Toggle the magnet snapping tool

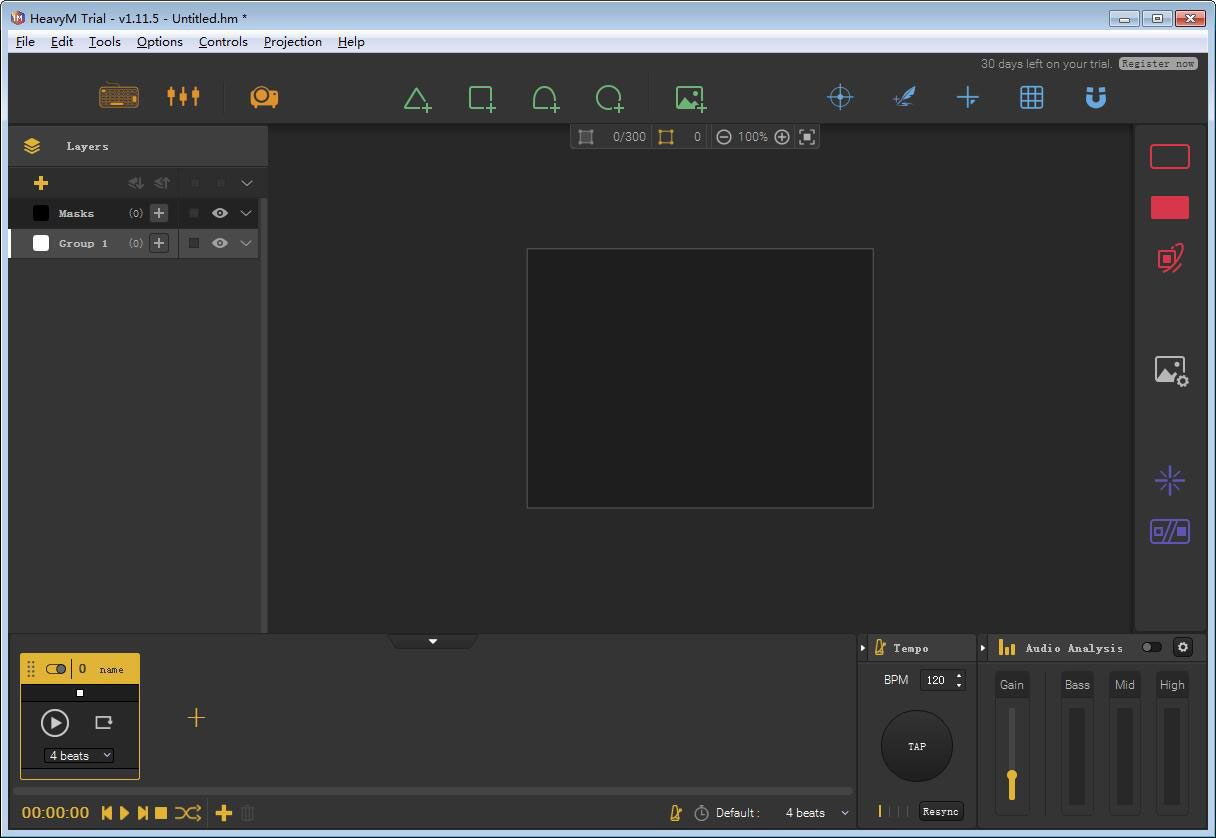point(1096,97)
